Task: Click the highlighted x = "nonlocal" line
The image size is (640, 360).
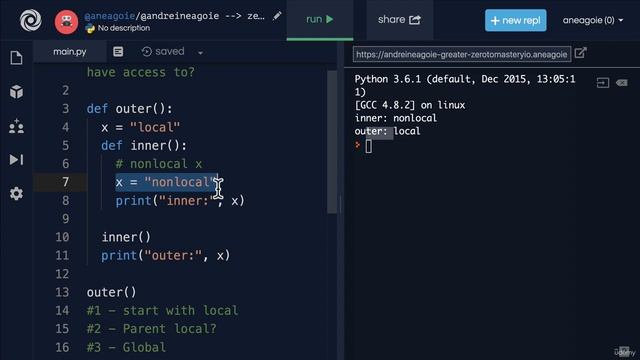Action: (x=167, y=182)
